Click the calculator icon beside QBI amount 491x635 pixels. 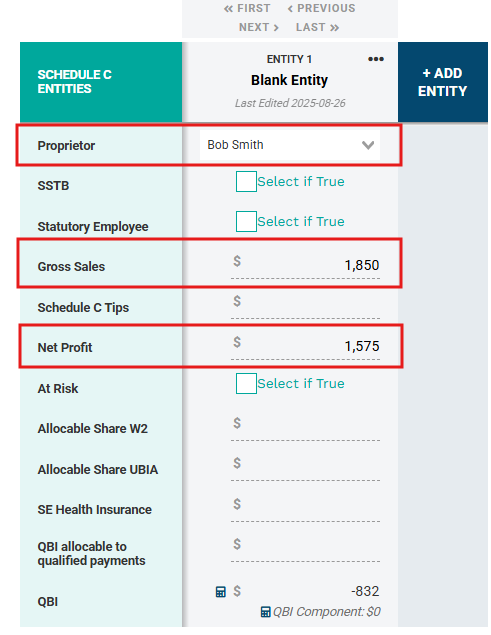(220, 592)
